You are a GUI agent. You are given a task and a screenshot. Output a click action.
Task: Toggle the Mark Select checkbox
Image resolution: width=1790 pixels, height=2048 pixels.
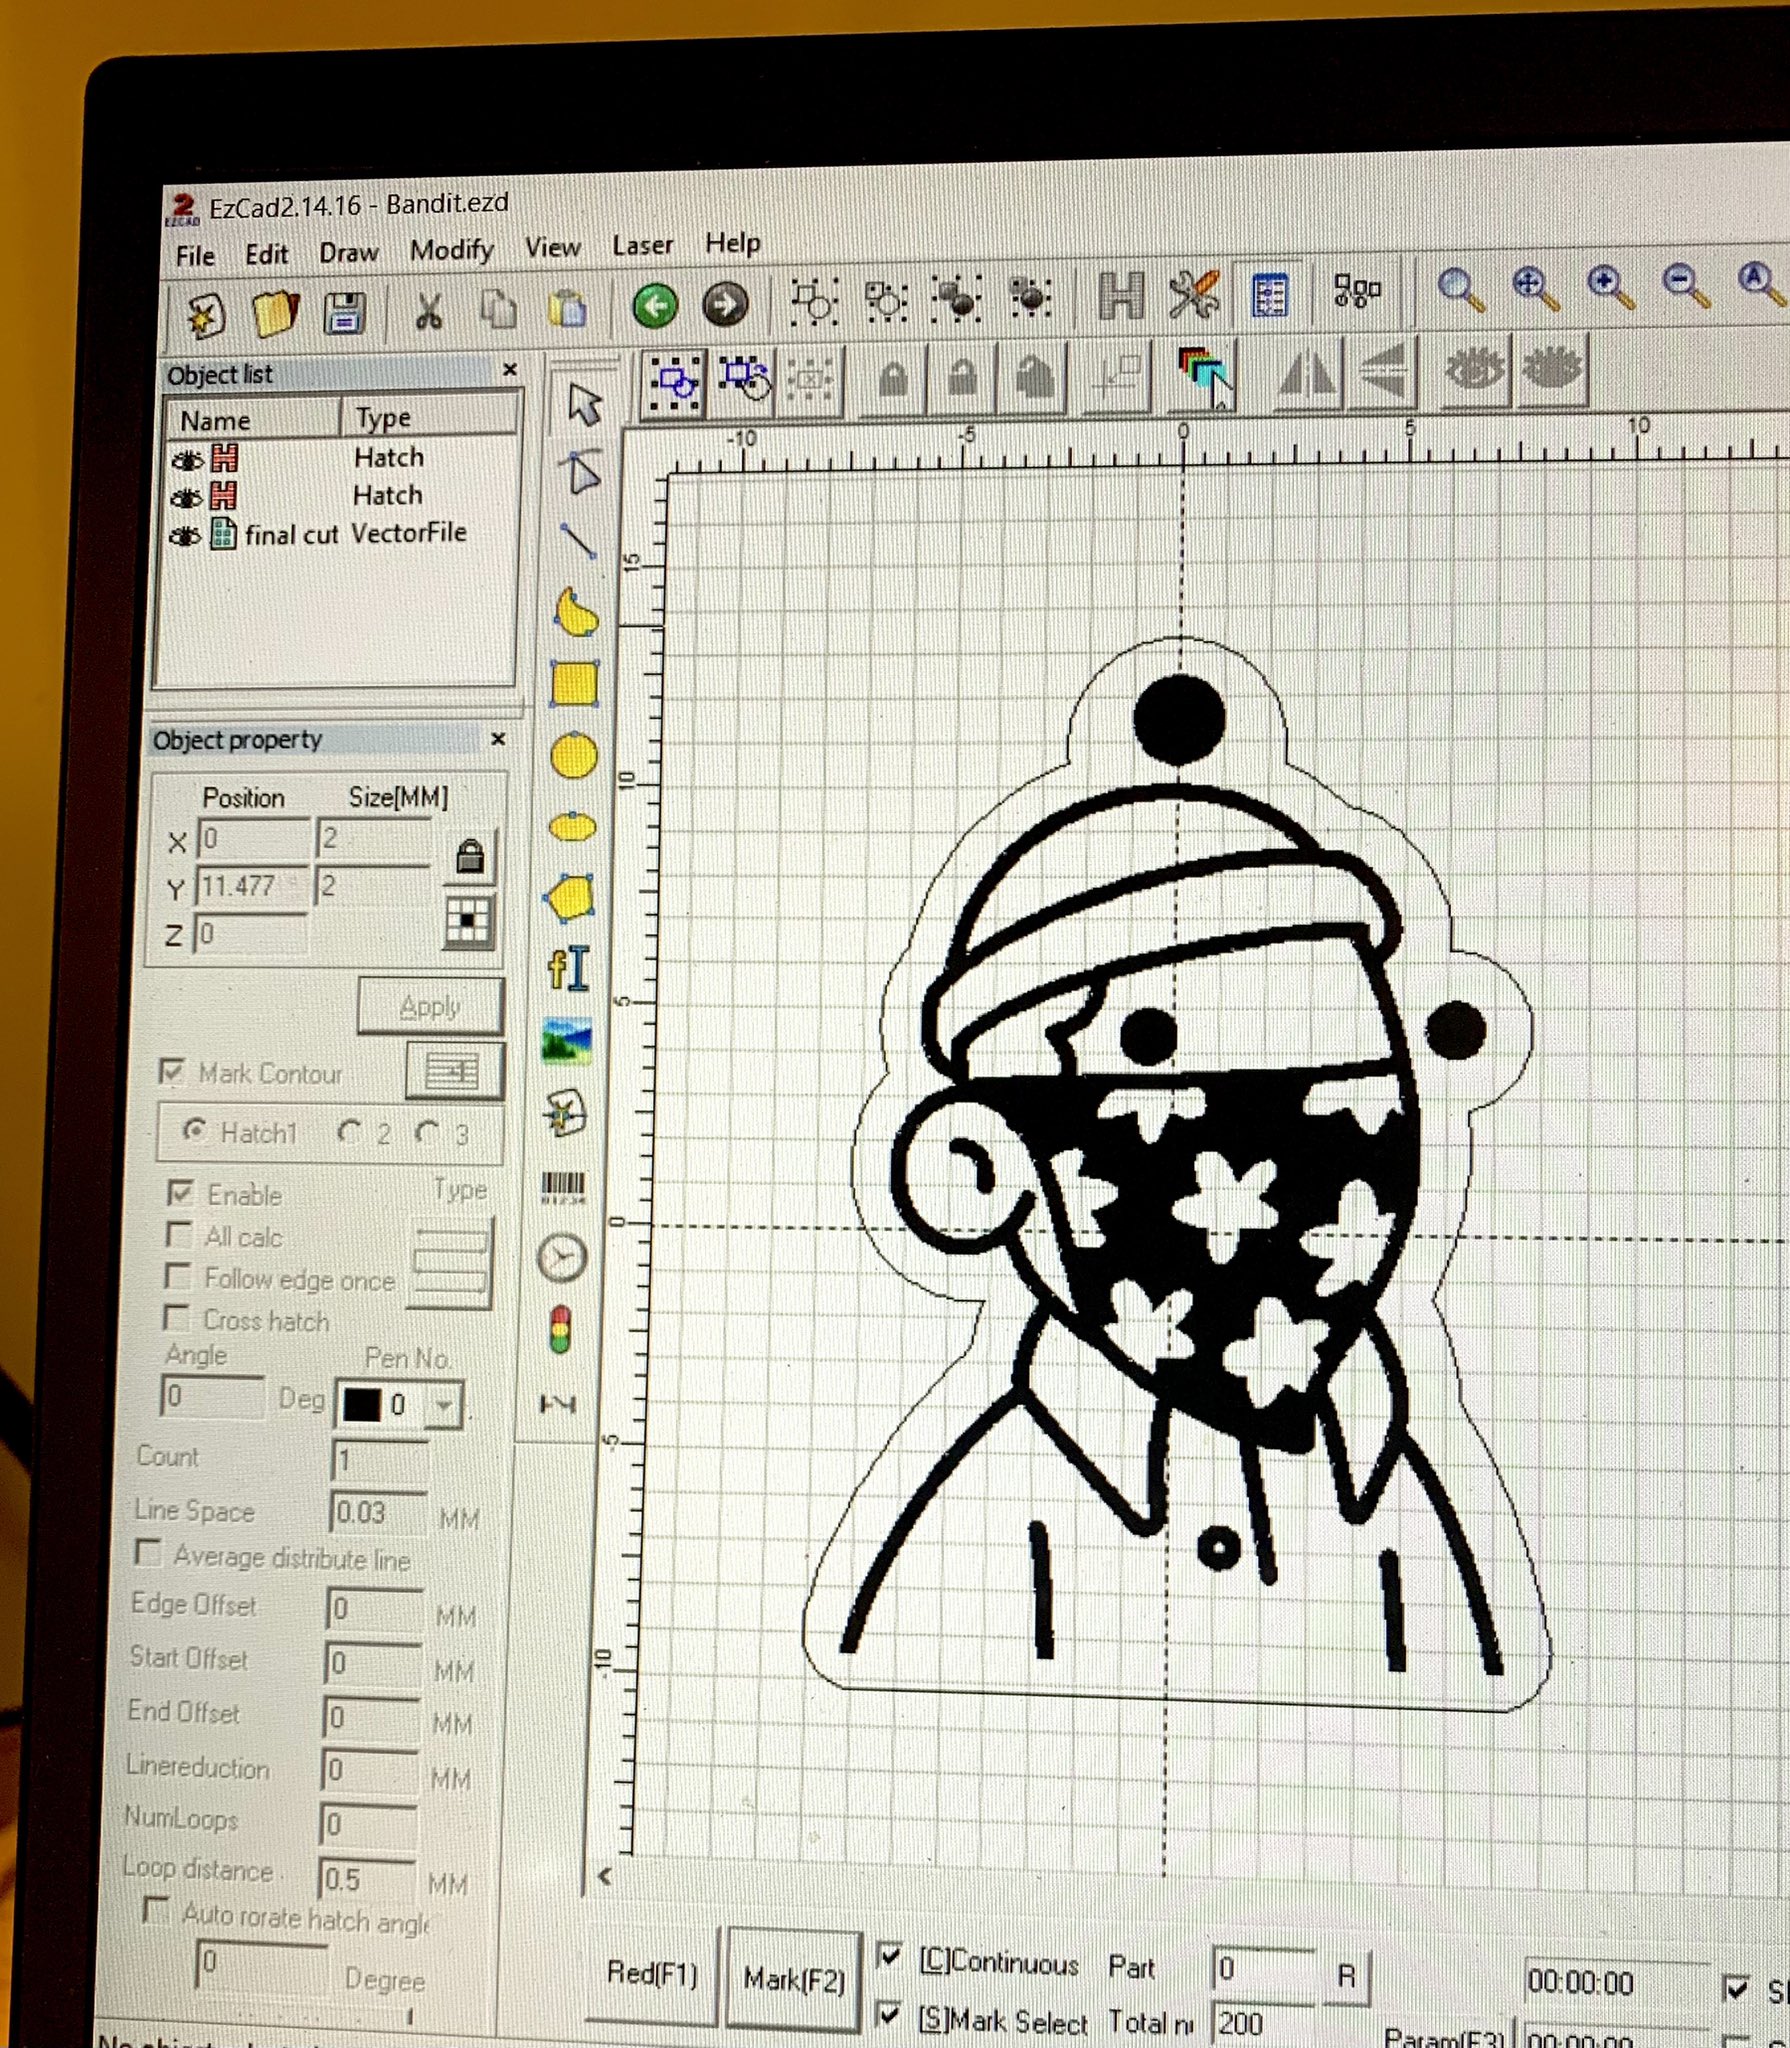pos(888,2015)
